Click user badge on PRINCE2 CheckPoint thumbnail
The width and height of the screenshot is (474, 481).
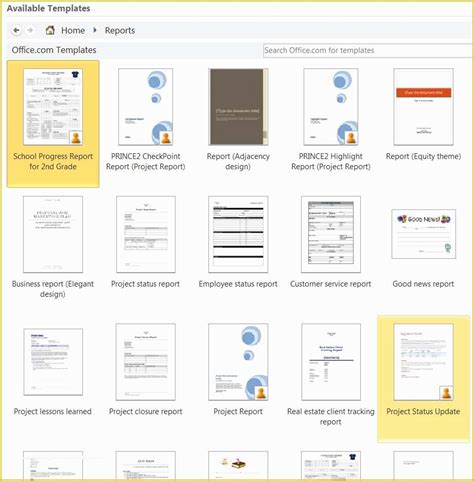click(x=166, y=138)
